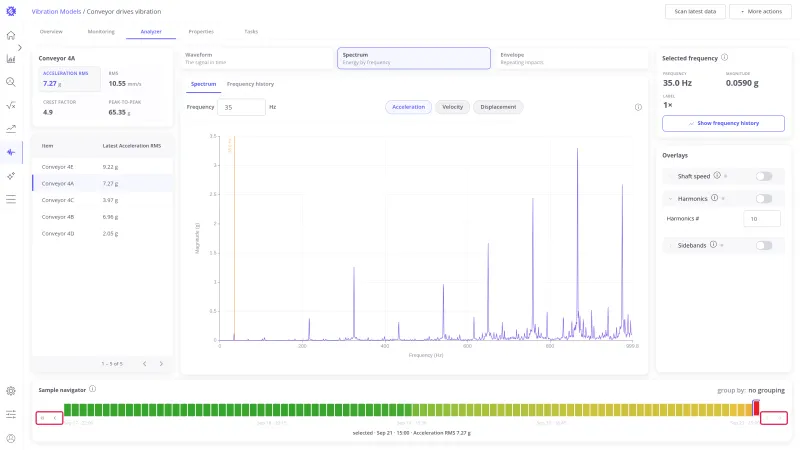Click the Harmonics info icon
The width and height of the screenshot is (800, 450).
tap(714, 198)
